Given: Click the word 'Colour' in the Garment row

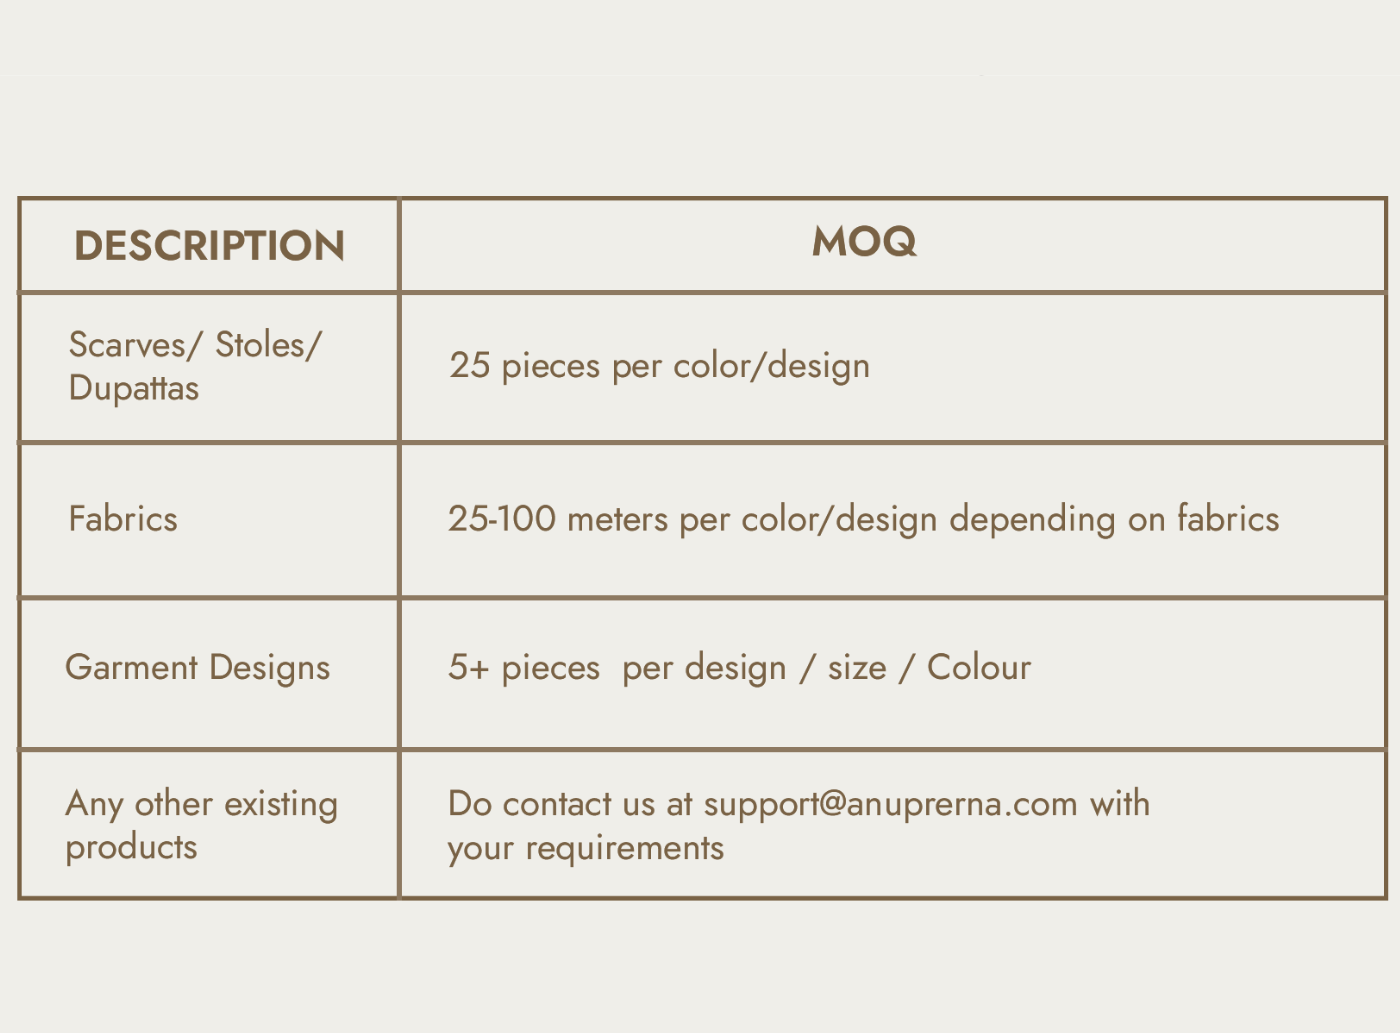Looking at the screenshot, I should click(x=979, y=667).
